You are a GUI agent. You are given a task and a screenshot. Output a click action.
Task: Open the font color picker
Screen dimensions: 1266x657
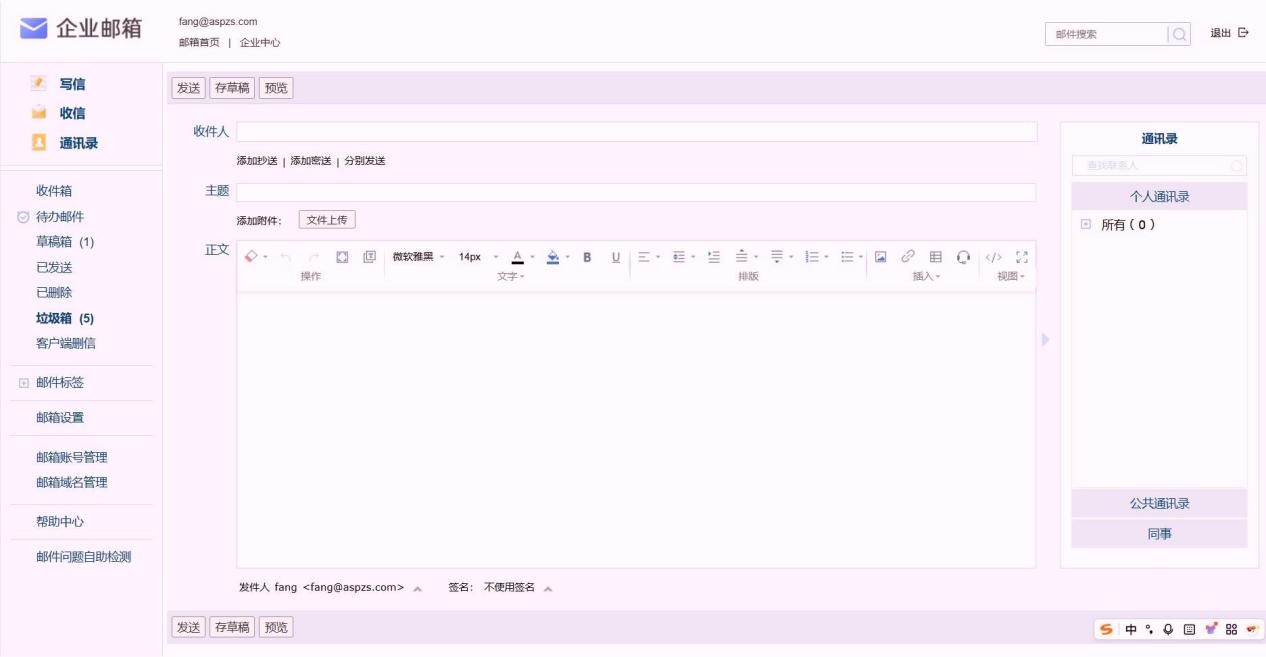pos(518,257)
